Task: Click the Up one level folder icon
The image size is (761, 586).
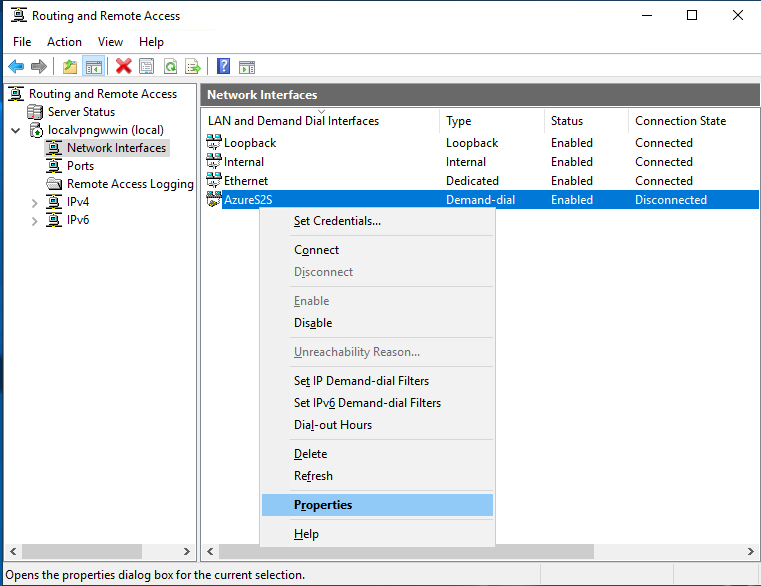Action: point(70,67)
